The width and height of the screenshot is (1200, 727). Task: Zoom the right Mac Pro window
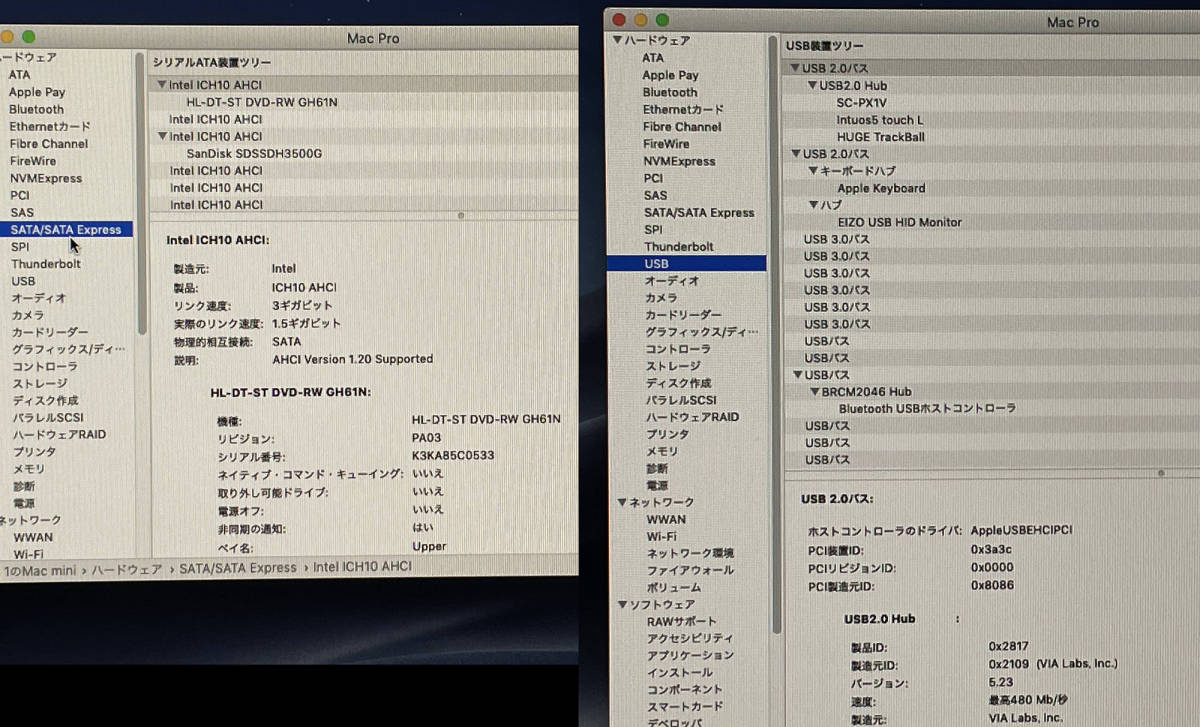coord(662,20)
